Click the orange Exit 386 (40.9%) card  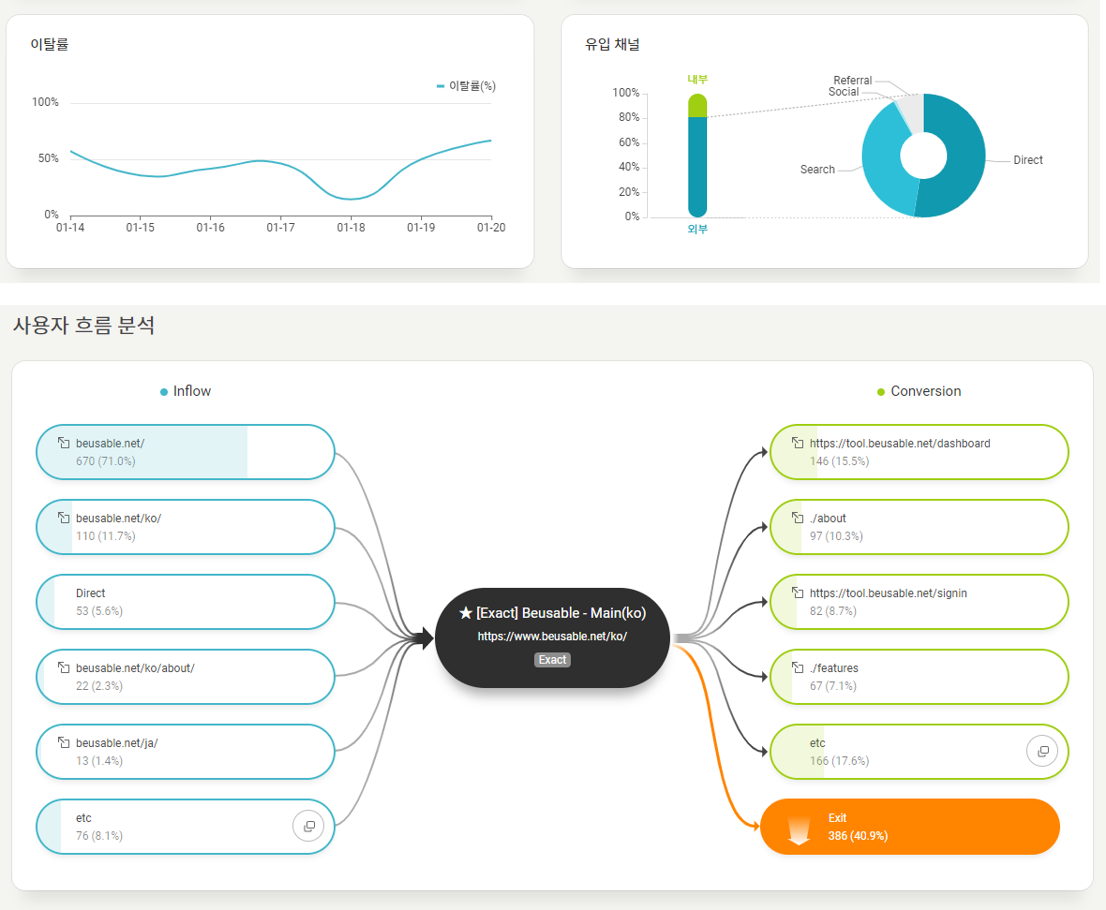coord(910,827)
